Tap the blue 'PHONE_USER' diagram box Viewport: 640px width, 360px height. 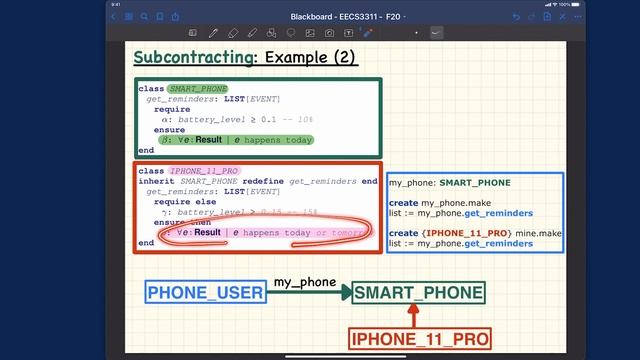[206, 292]
